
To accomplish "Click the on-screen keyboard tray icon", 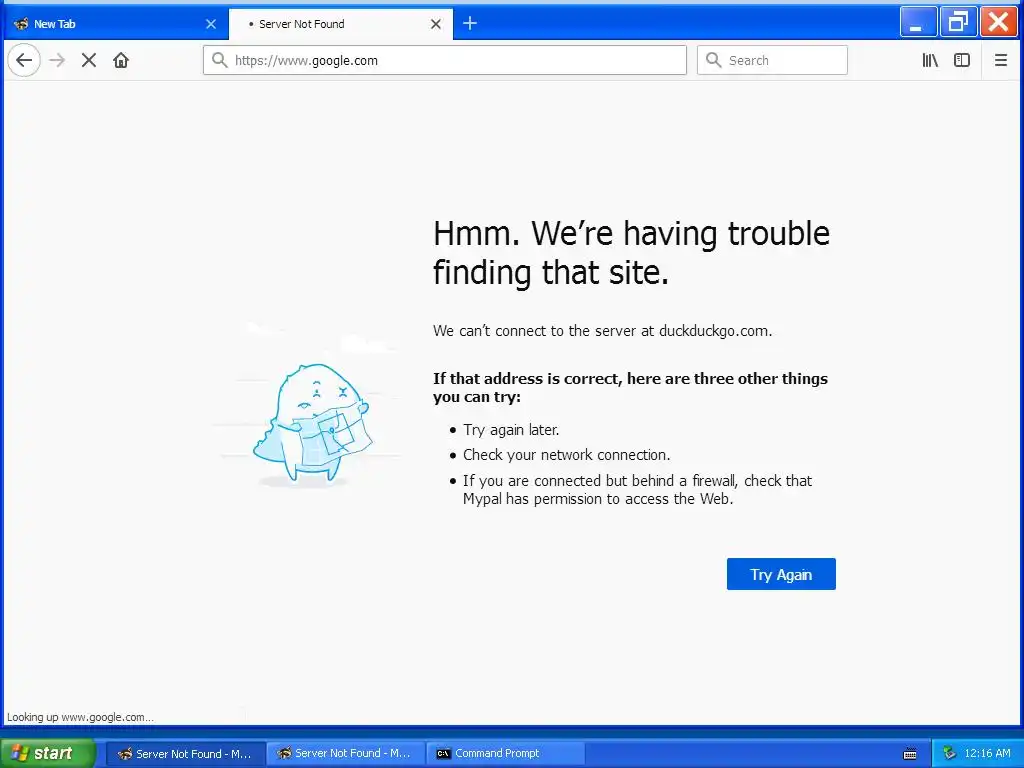I will tap(910, 754).
